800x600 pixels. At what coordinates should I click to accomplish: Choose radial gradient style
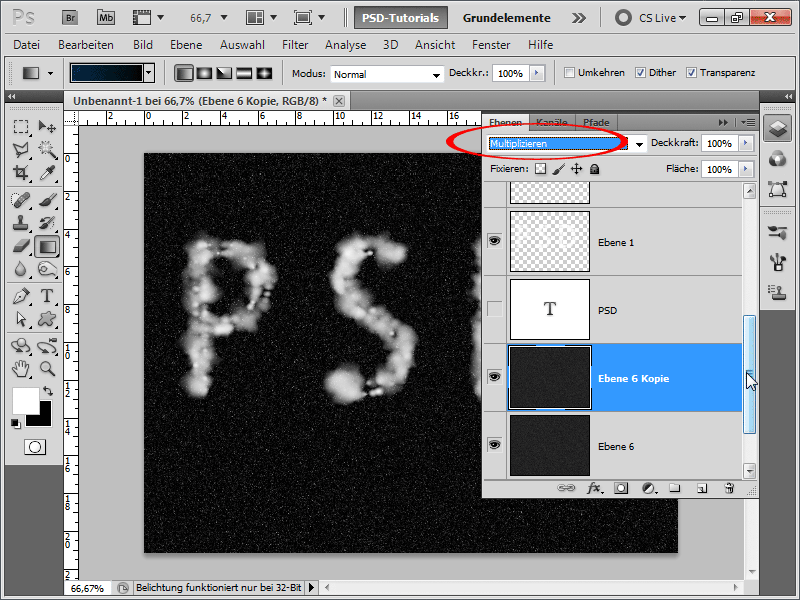point(204,73)
